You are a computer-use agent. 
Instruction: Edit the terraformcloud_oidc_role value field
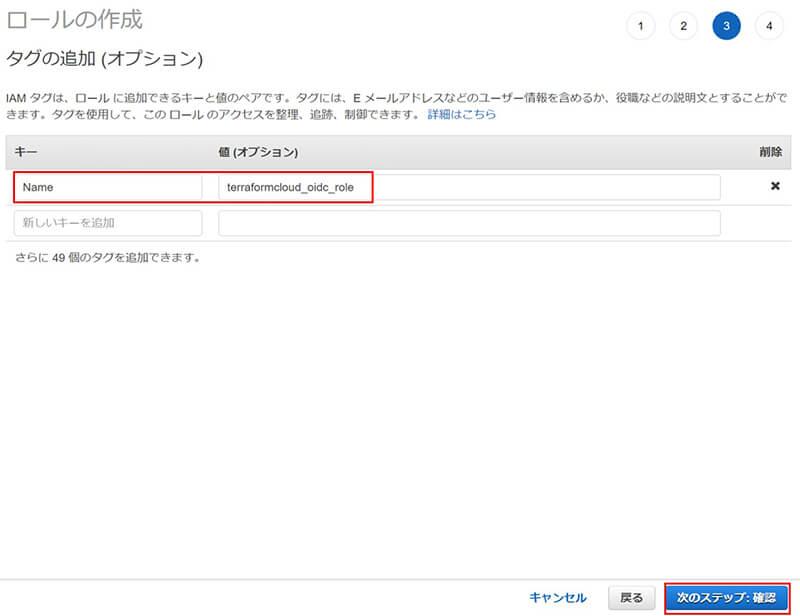tap(469, 187)
